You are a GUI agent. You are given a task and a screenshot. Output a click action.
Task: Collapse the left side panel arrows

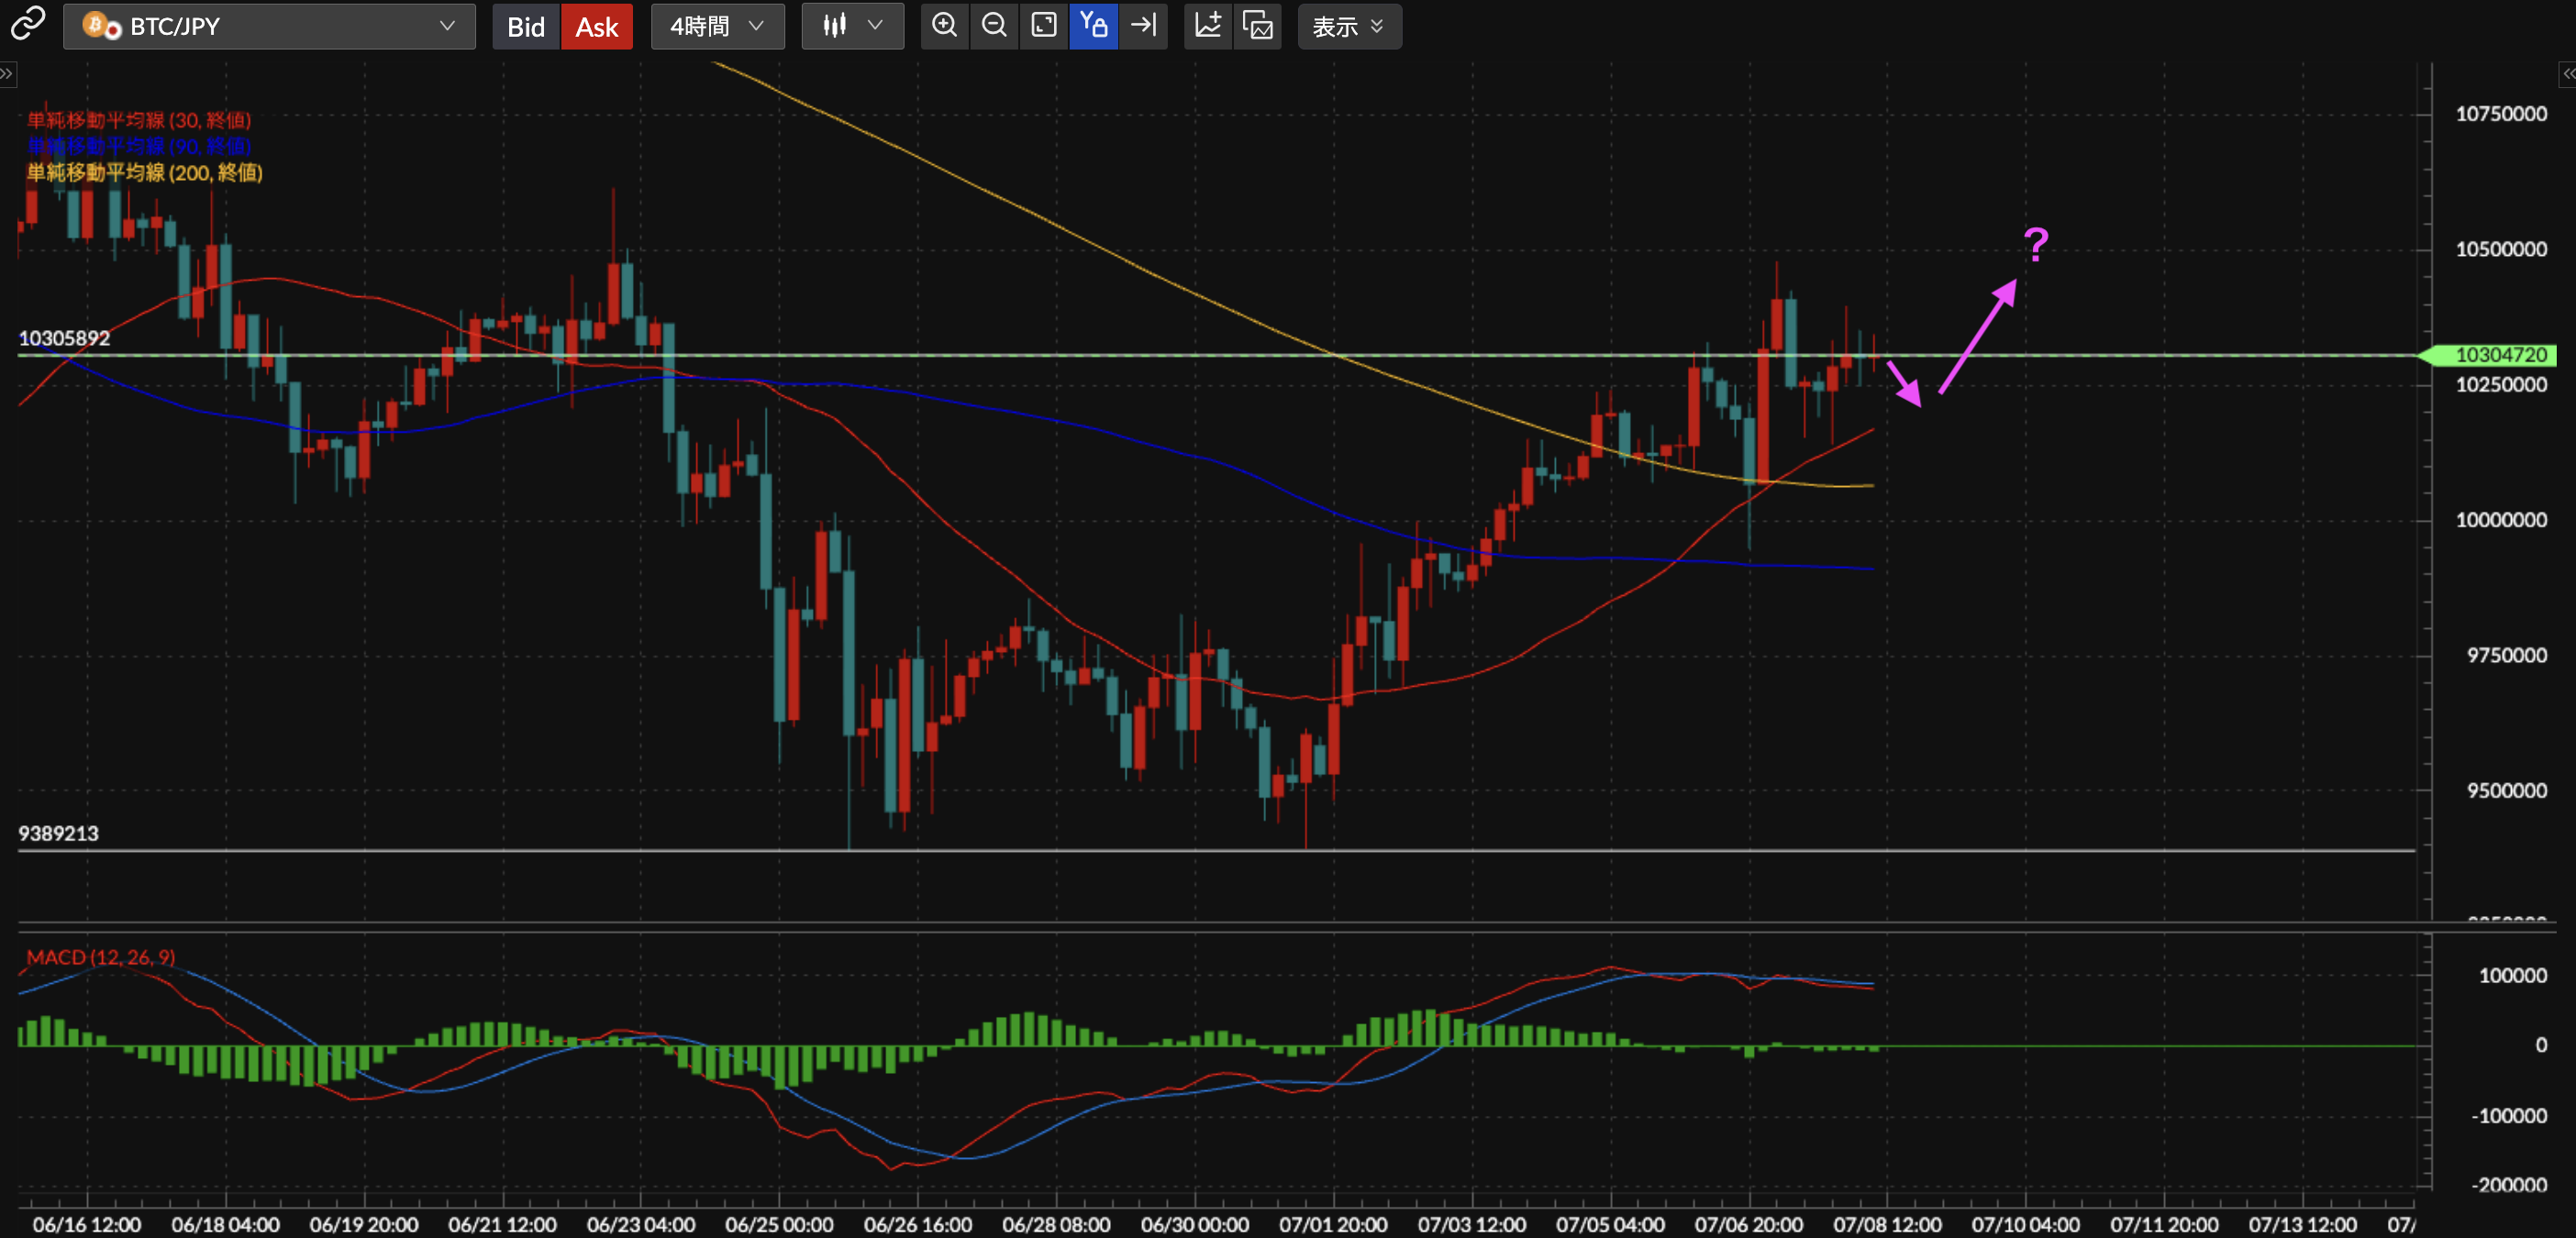point(7,74)
